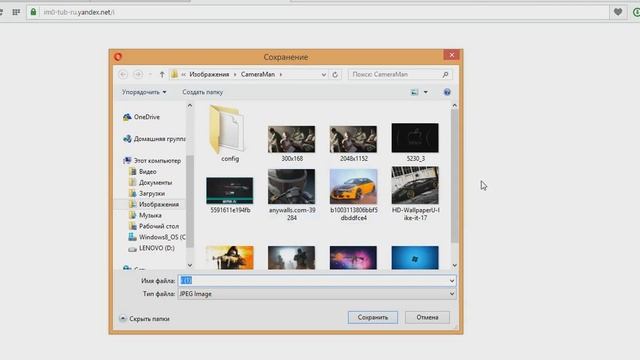Open the recent locations dropdown arrow
The height and width of the screenshot is (360, 640).
click(x=150, y=74)
